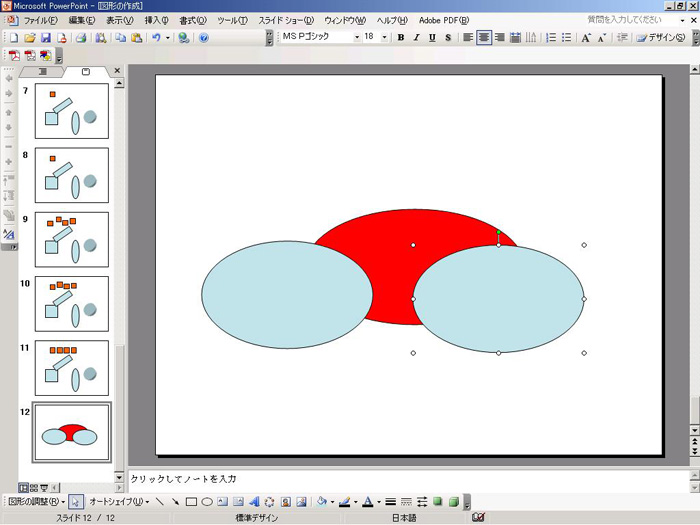Image resolution: width=700 pixels, height=525 pixels.
Task: Select the Arrow drawing tool
Action: pyautogui.click(x=175, y=502)
